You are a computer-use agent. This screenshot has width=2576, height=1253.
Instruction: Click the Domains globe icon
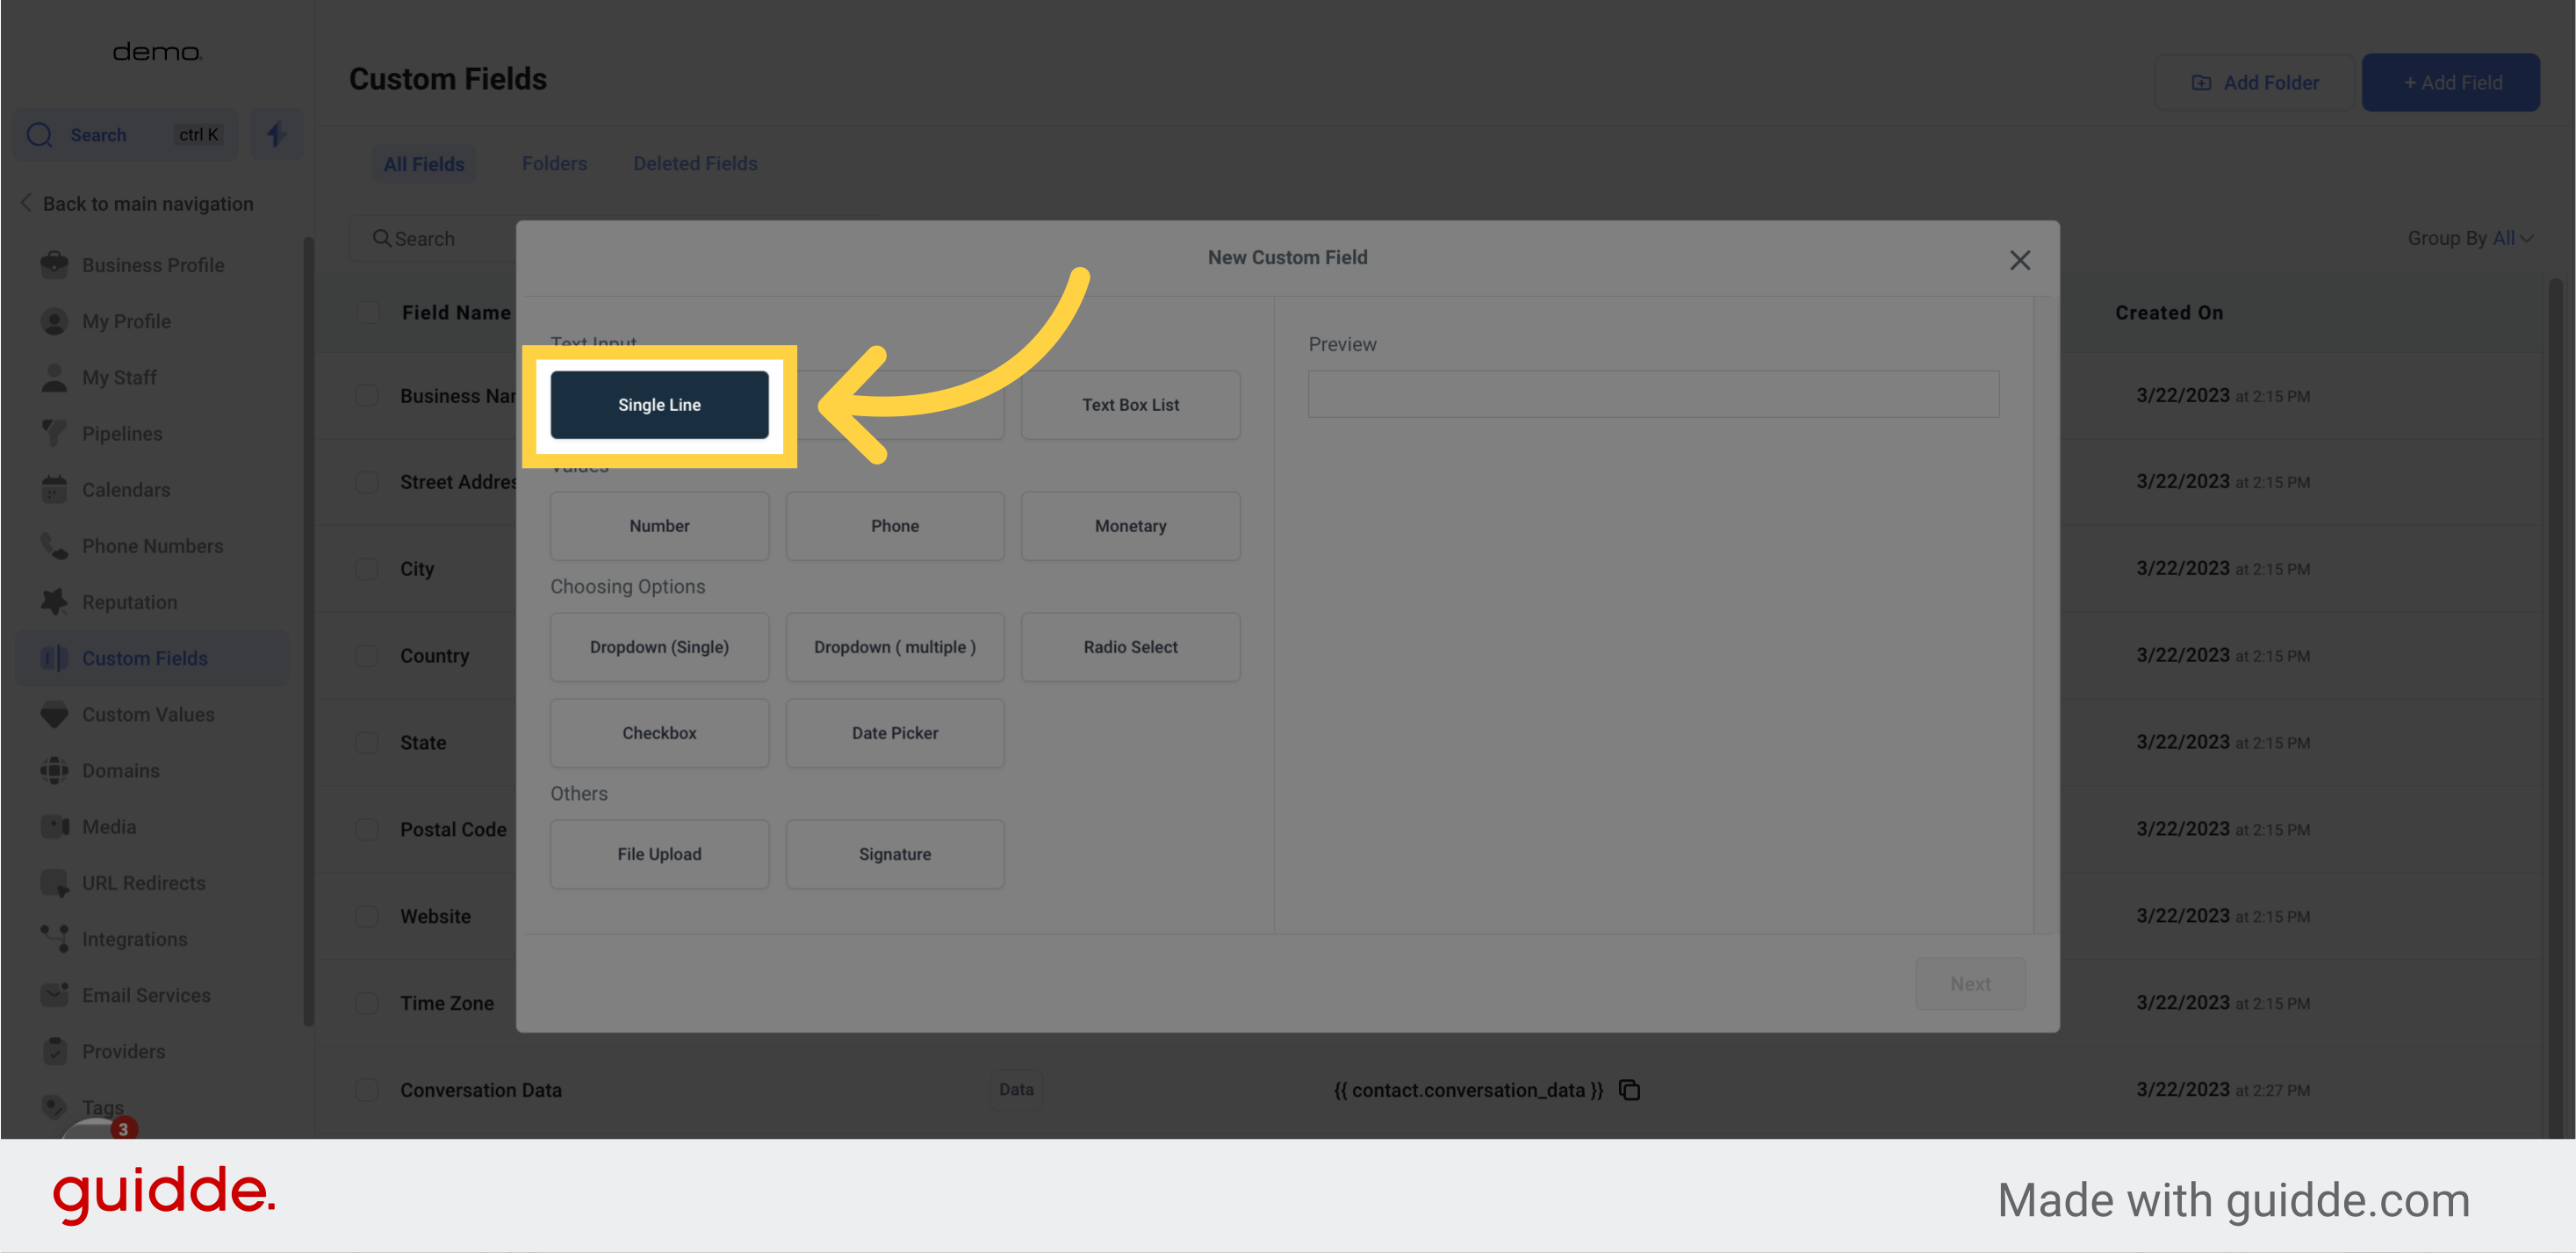click(x=54, y=770)
